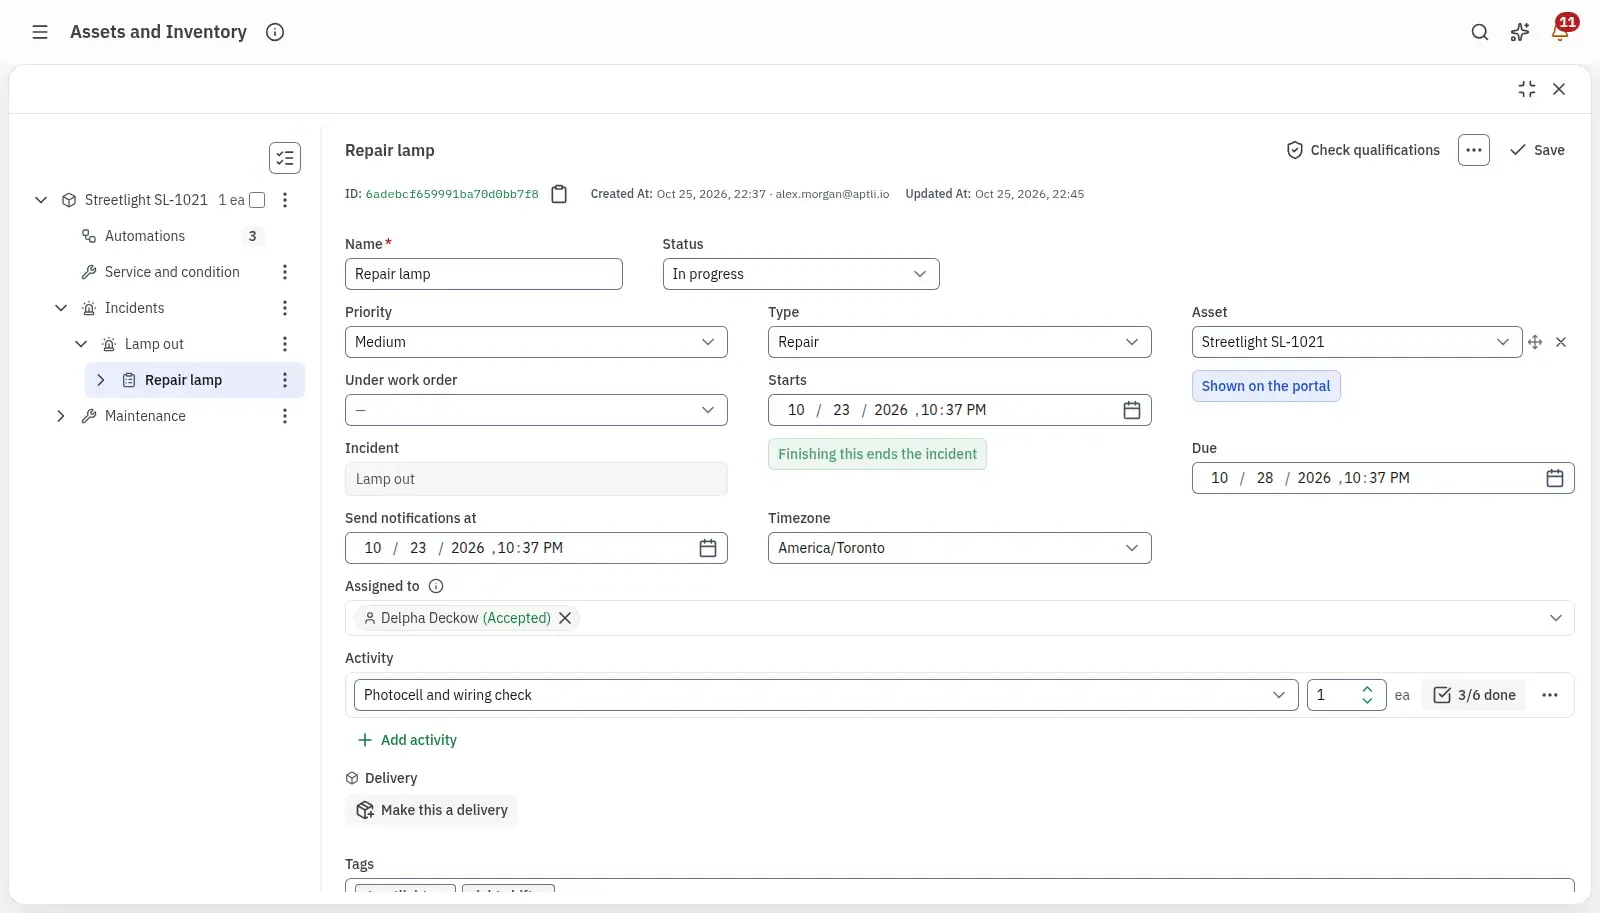Open the Photocell and wiring check activity dropdown
The image size is (1600, 913).
pos(826,695)
